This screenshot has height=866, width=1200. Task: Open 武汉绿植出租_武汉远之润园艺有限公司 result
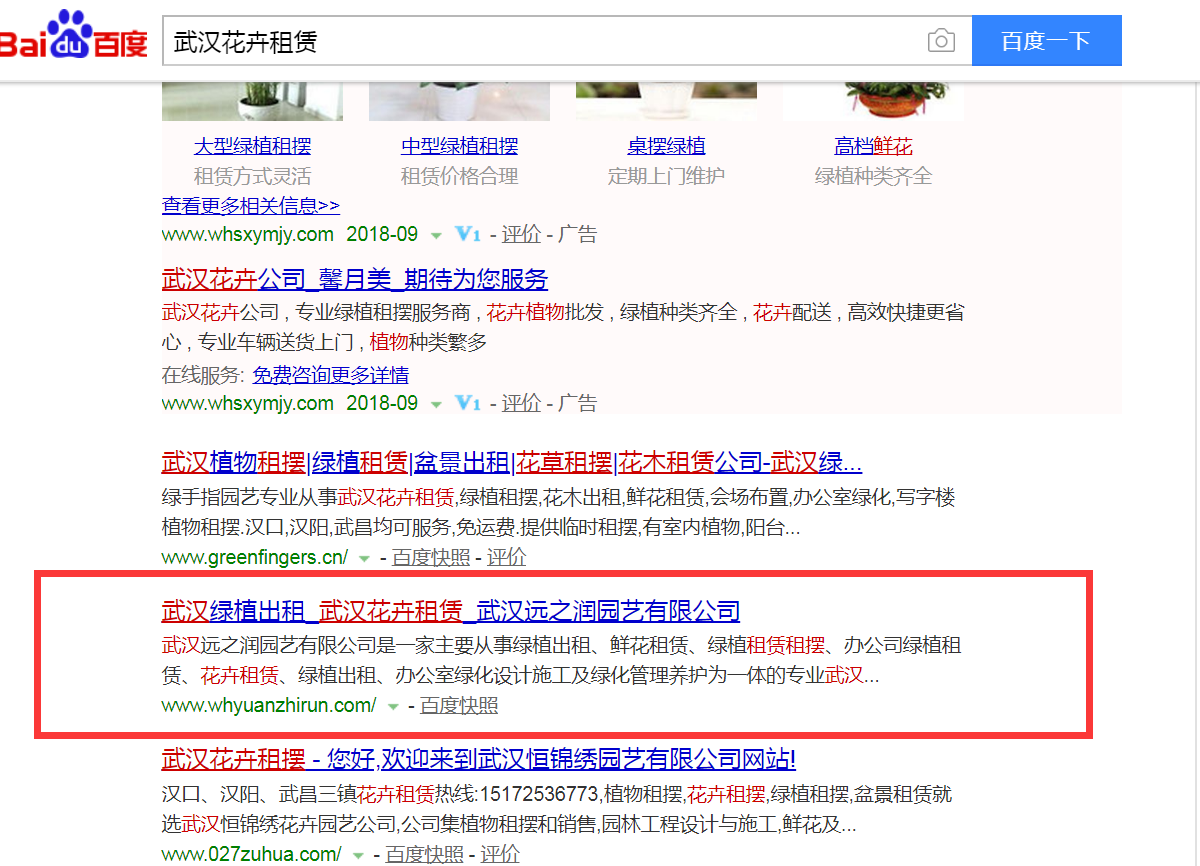[x=451, y=610]
